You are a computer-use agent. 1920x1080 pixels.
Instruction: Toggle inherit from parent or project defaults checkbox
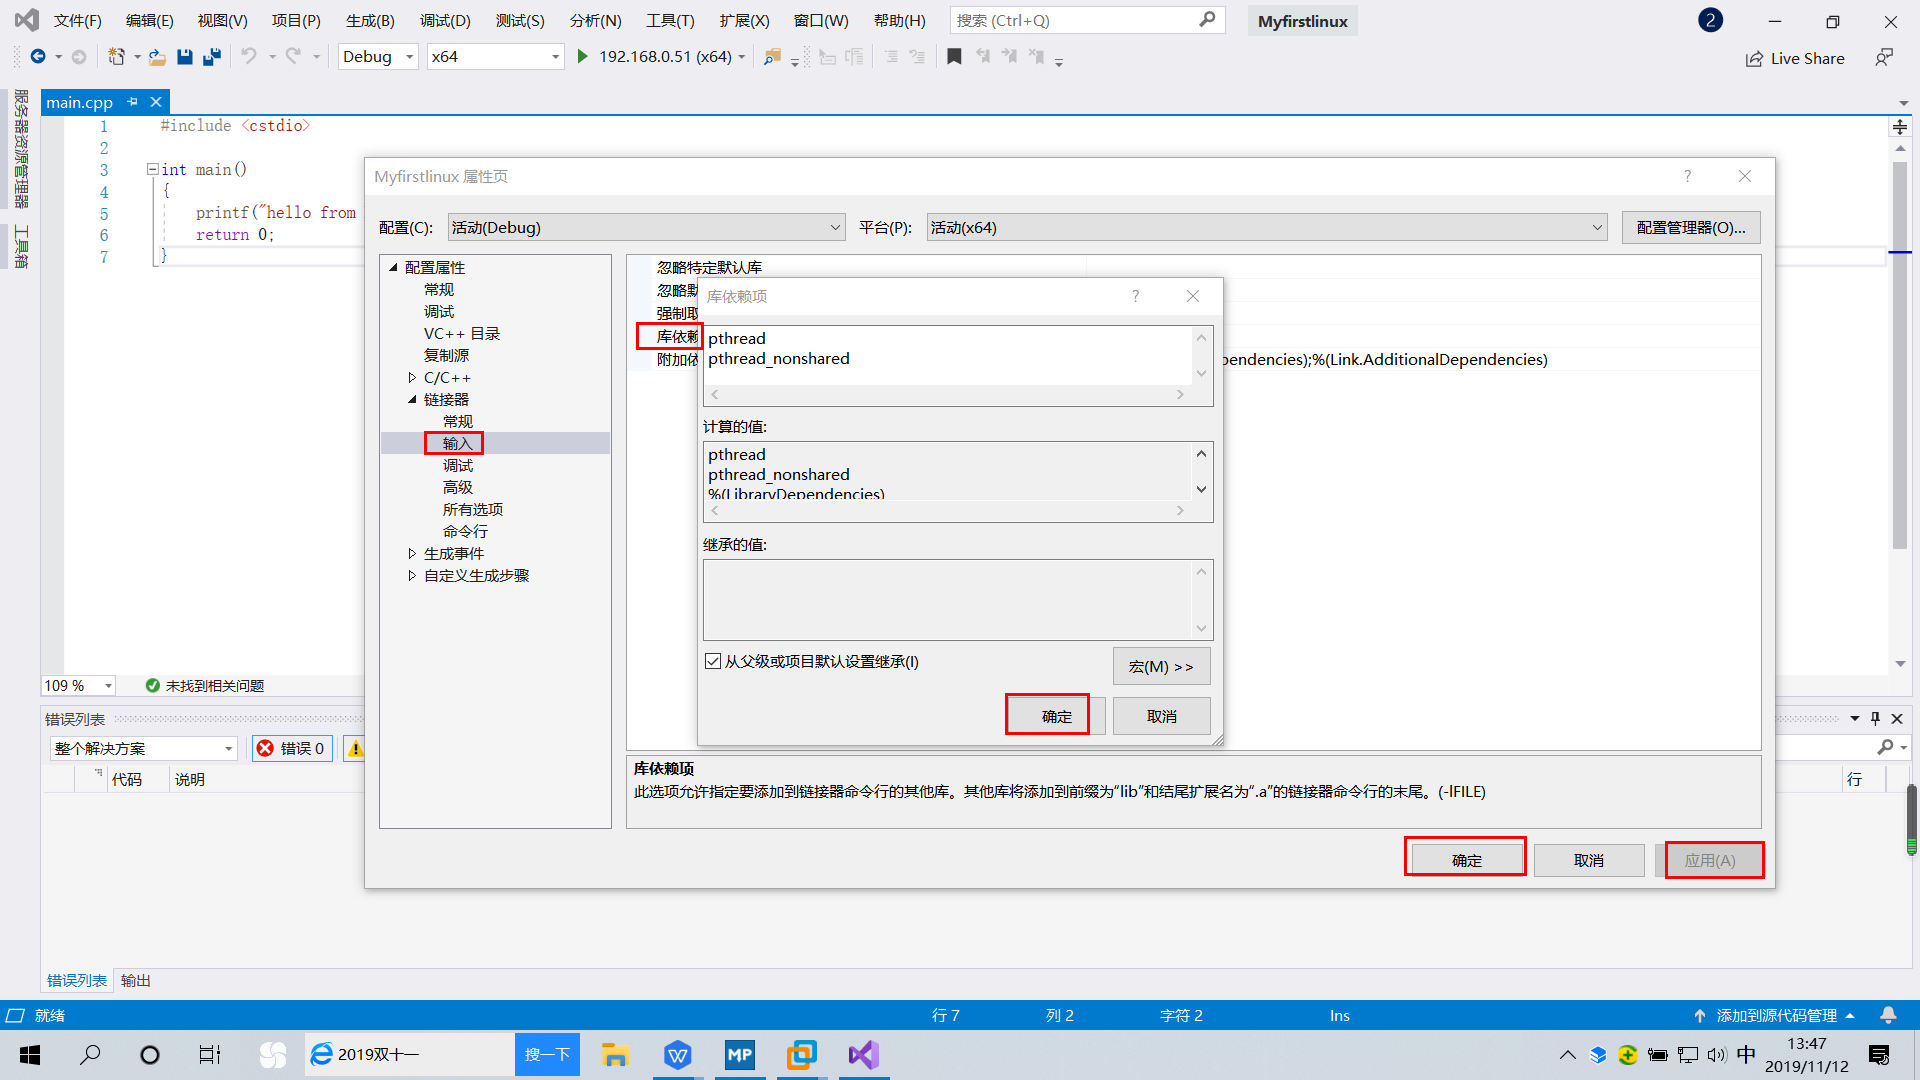tap(713, 661)
